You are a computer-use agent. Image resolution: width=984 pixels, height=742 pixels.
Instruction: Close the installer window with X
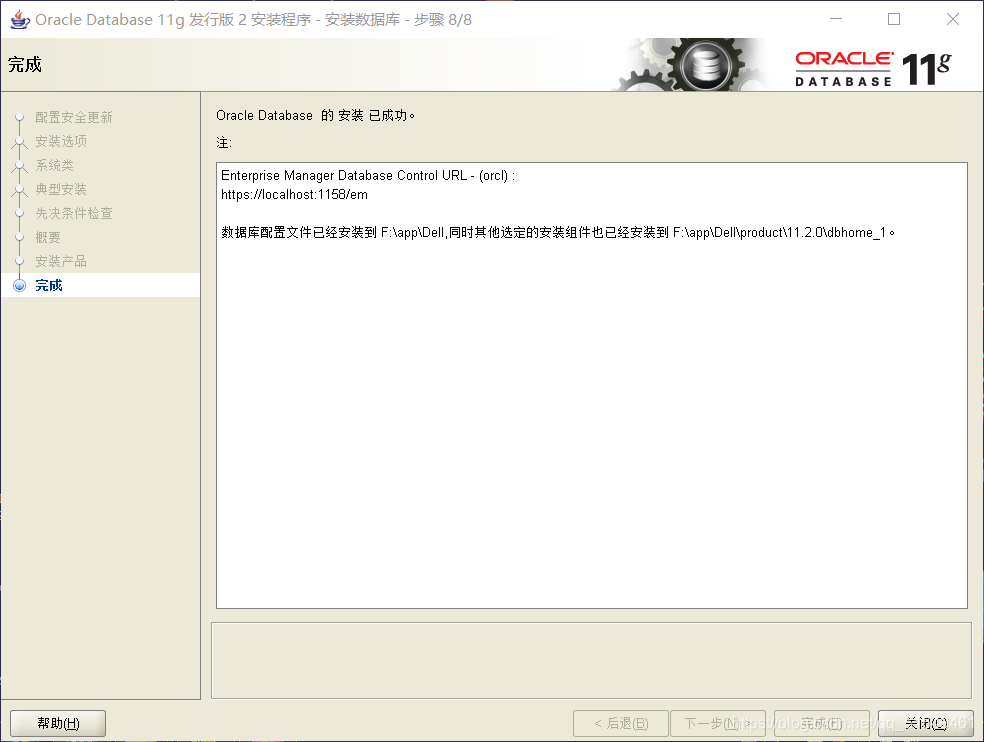tap(953, 19)
